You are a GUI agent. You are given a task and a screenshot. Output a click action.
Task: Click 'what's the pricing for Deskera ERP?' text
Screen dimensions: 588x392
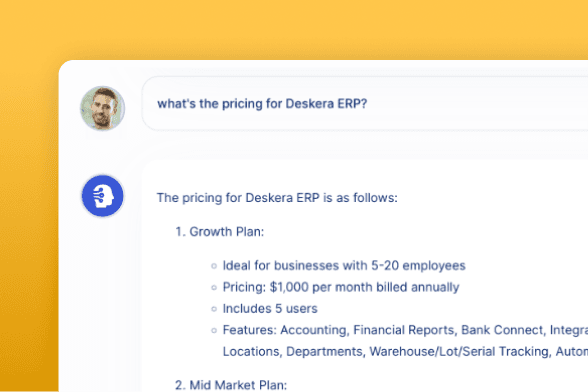click(x=262, y=104)
